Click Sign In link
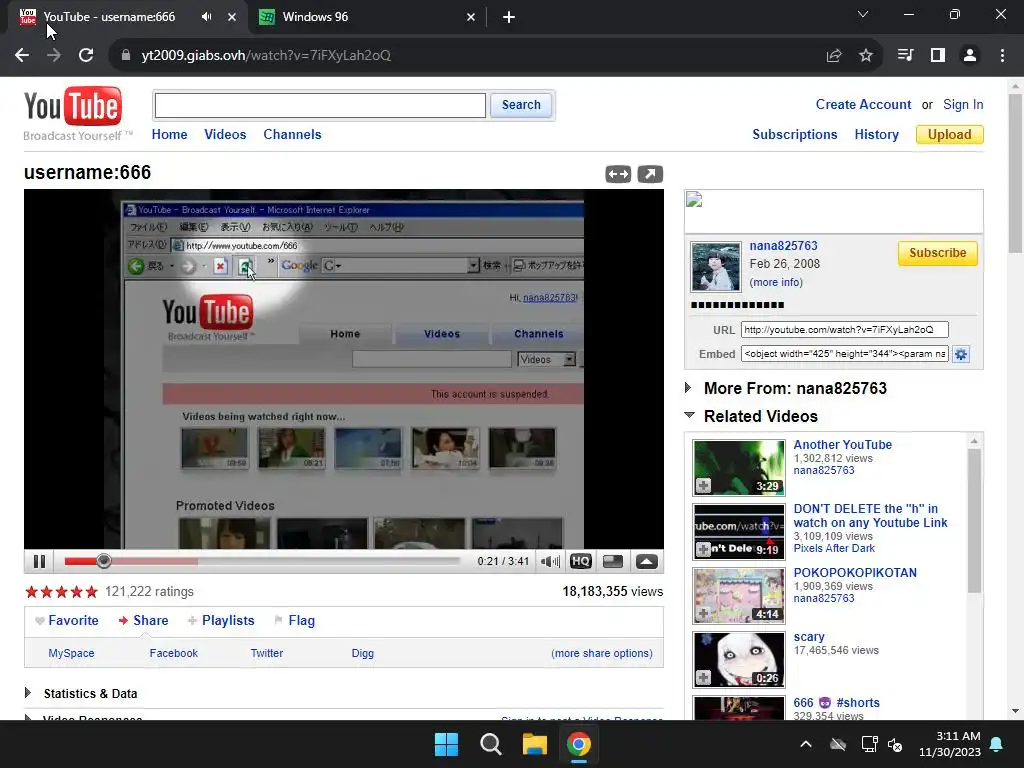The height and width of the screenshot is (768, 1024). [x=963, y=104]
